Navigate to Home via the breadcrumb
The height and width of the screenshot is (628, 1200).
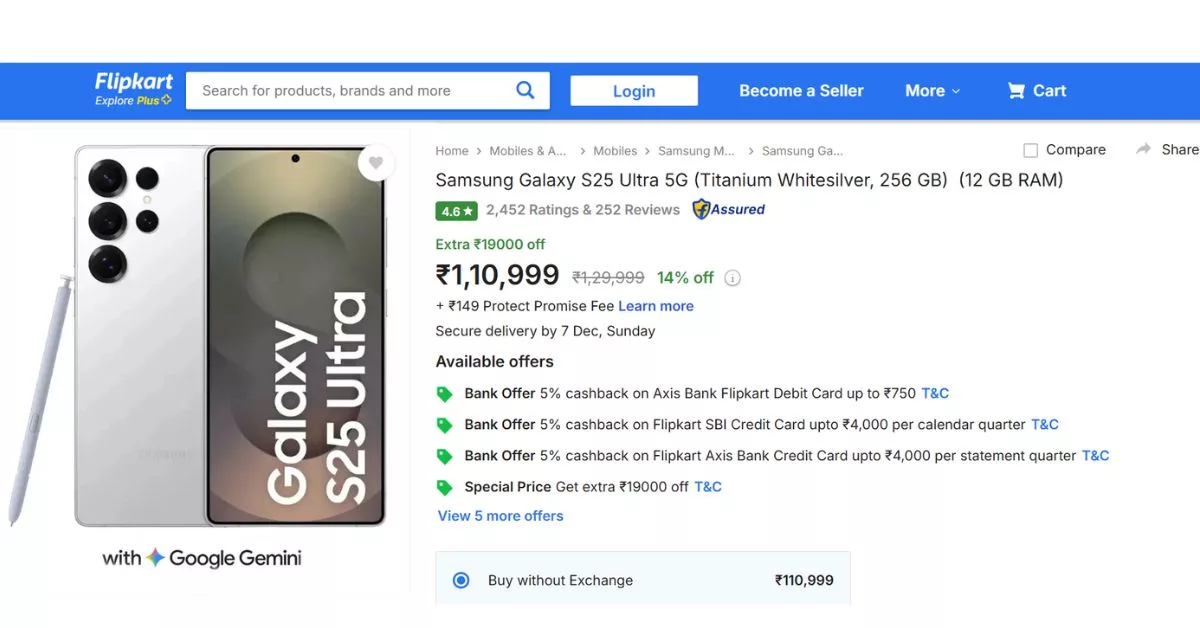click(452, 150)
